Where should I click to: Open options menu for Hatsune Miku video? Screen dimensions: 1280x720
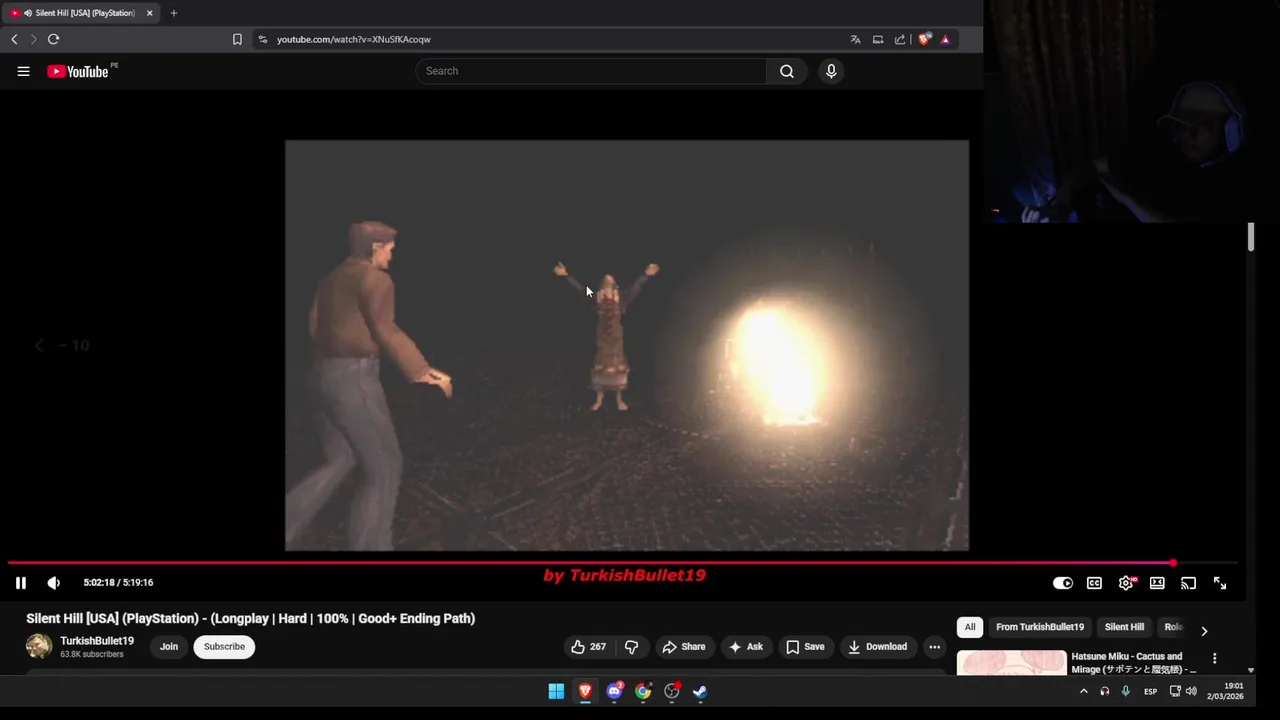(x=1214, y=658)
